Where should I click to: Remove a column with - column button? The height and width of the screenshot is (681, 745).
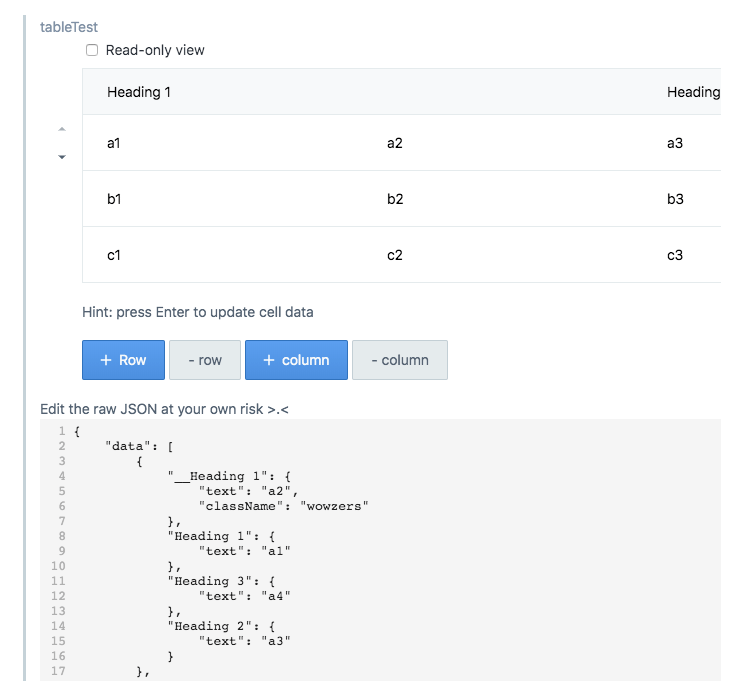400,360
